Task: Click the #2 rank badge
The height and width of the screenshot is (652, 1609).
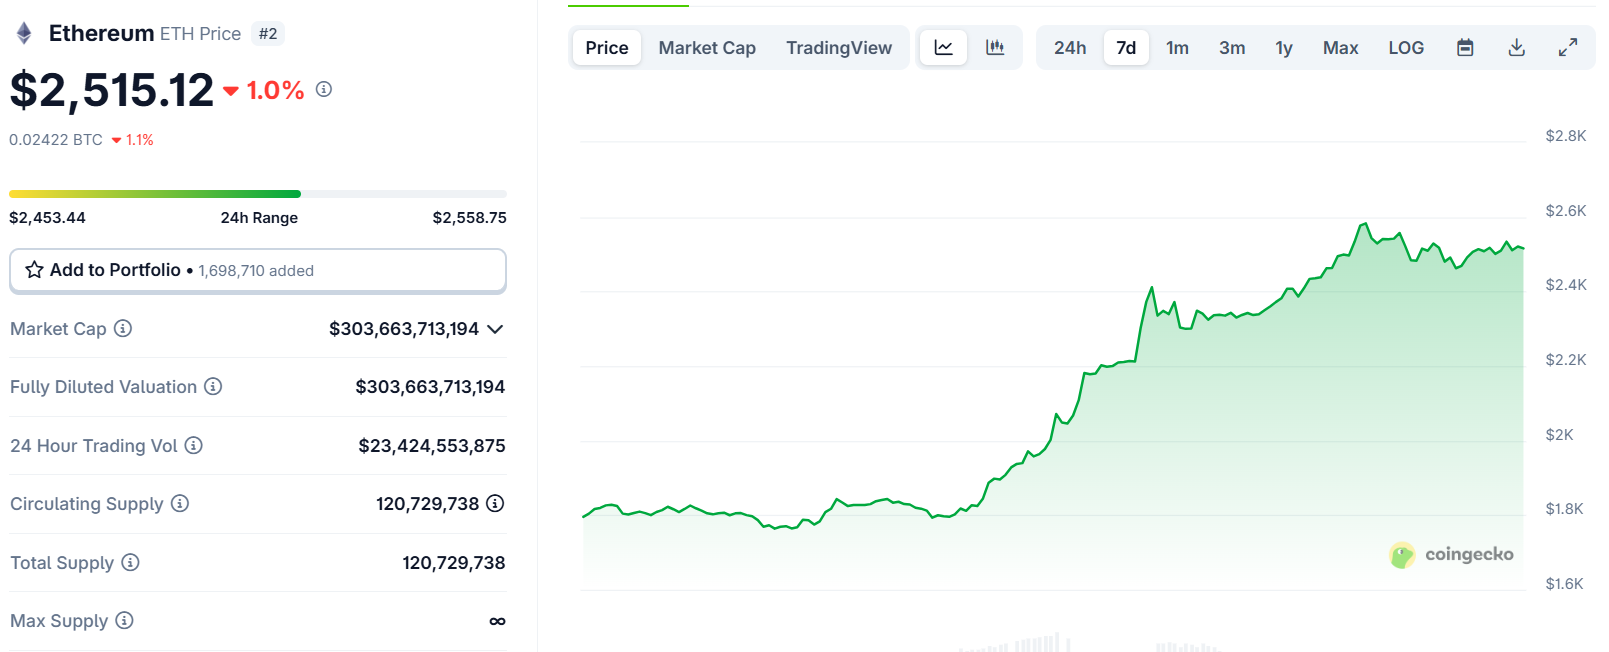Action: [x=268, y=34]
